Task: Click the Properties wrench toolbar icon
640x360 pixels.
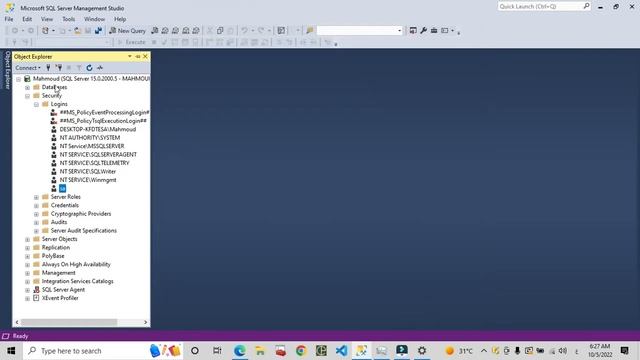Action: pyautogui.click(x=424, y=31)
